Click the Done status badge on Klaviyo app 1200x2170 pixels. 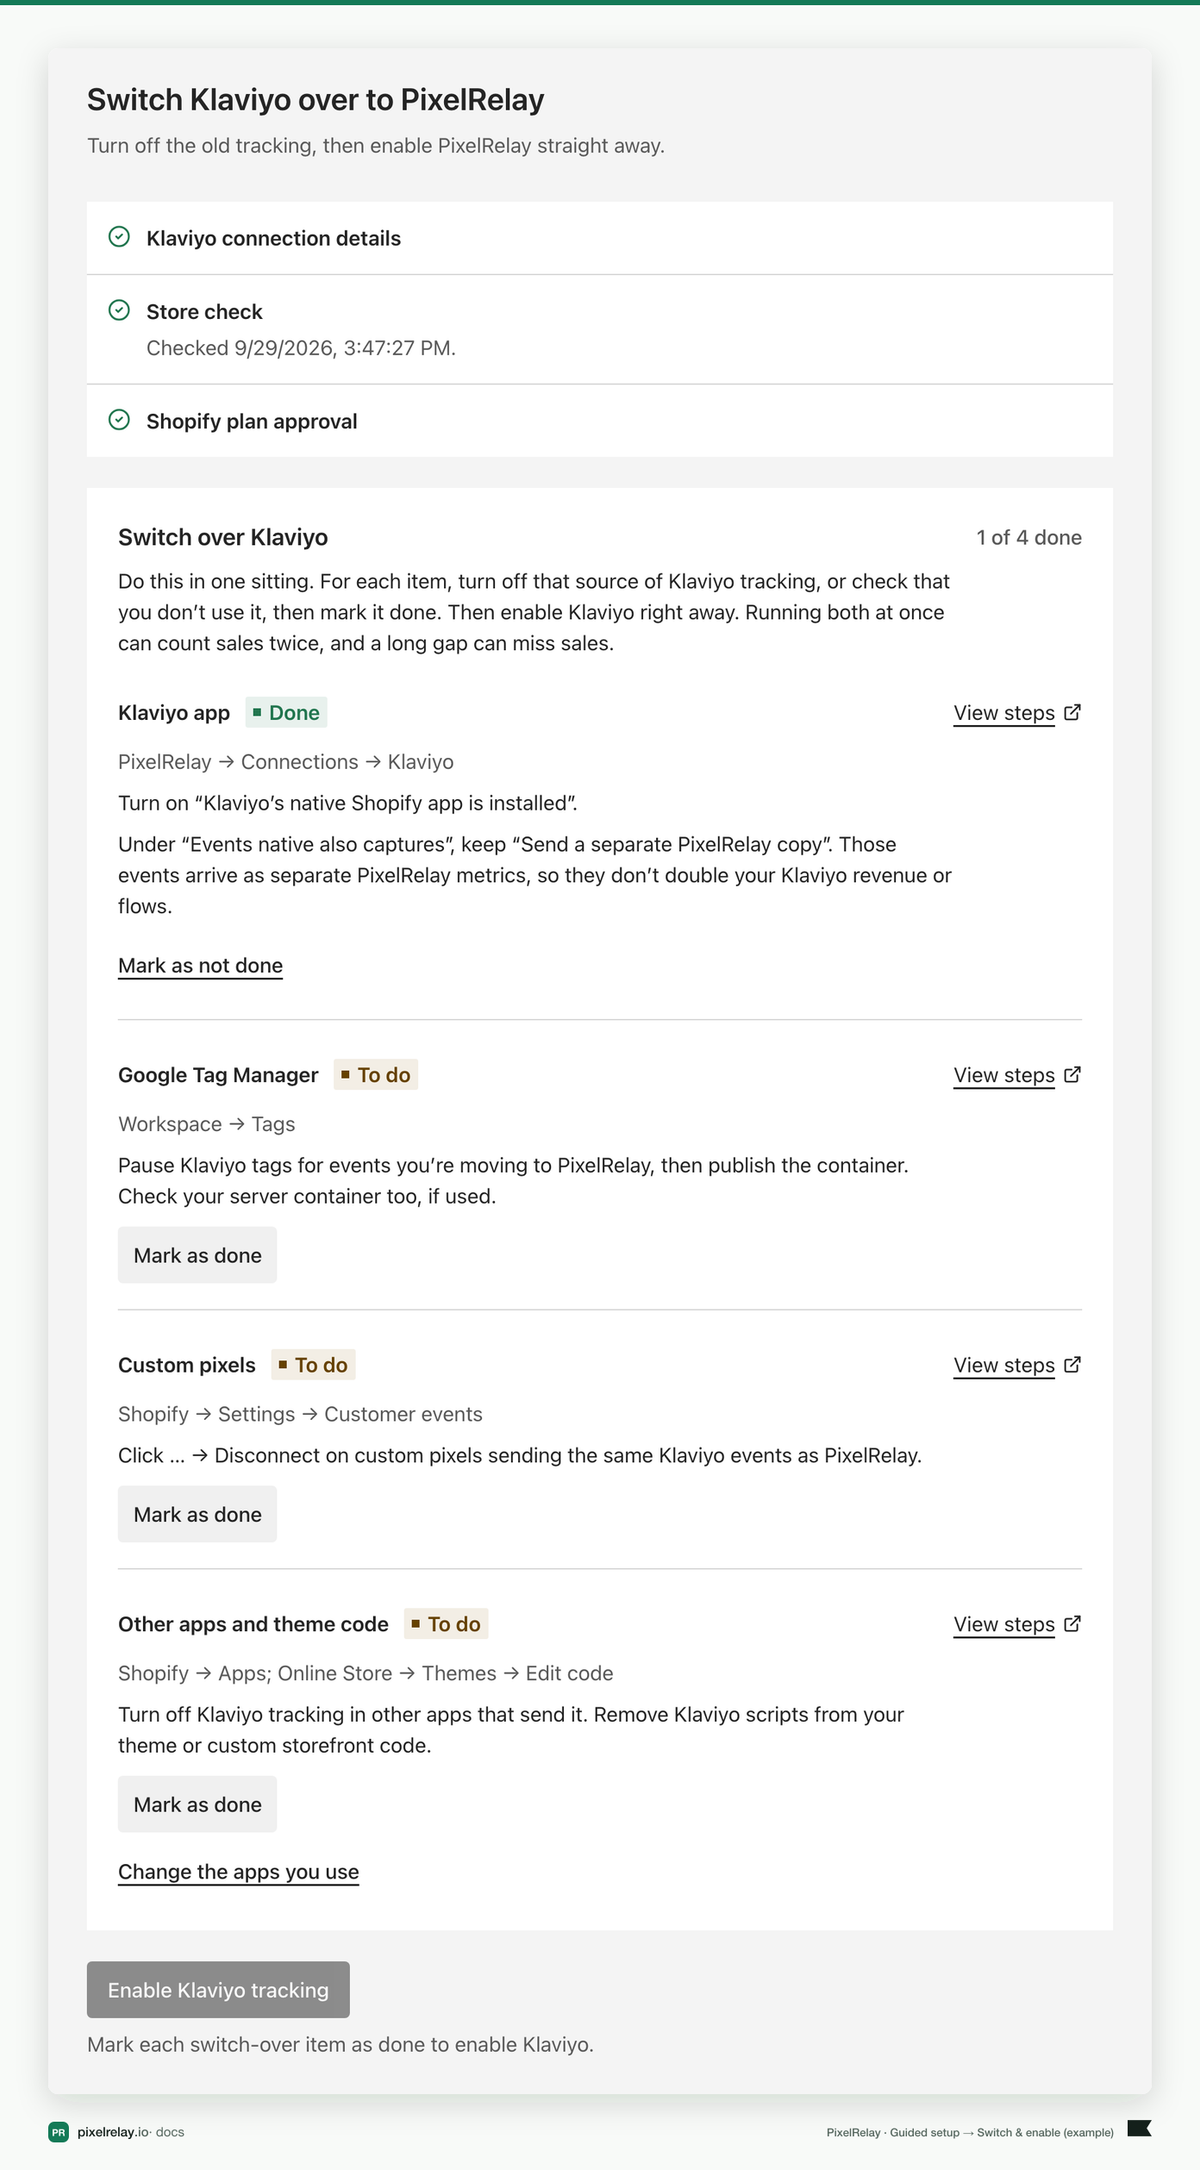tap(286, 712)
